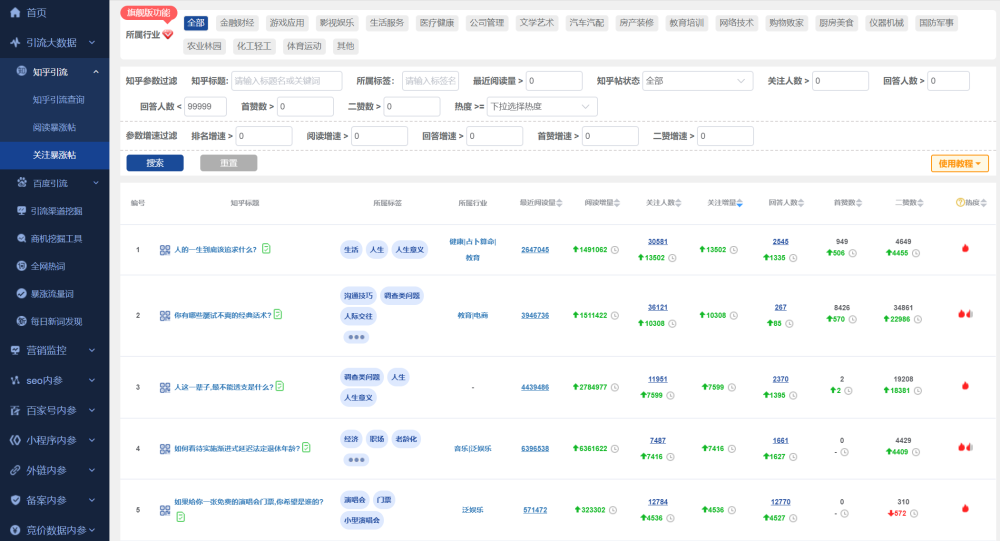
Task: Click the 人生意义 tag in row 1
Action: (x=409, y=249)
